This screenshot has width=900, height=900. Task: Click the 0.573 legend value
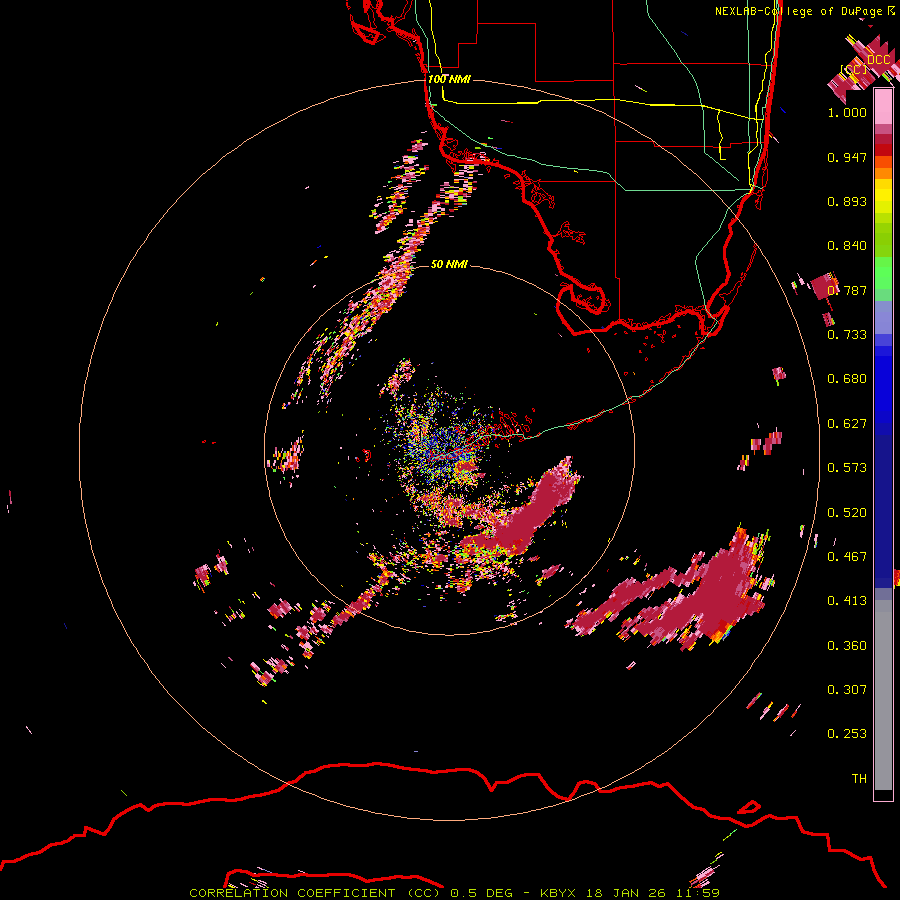click(847, 468)
